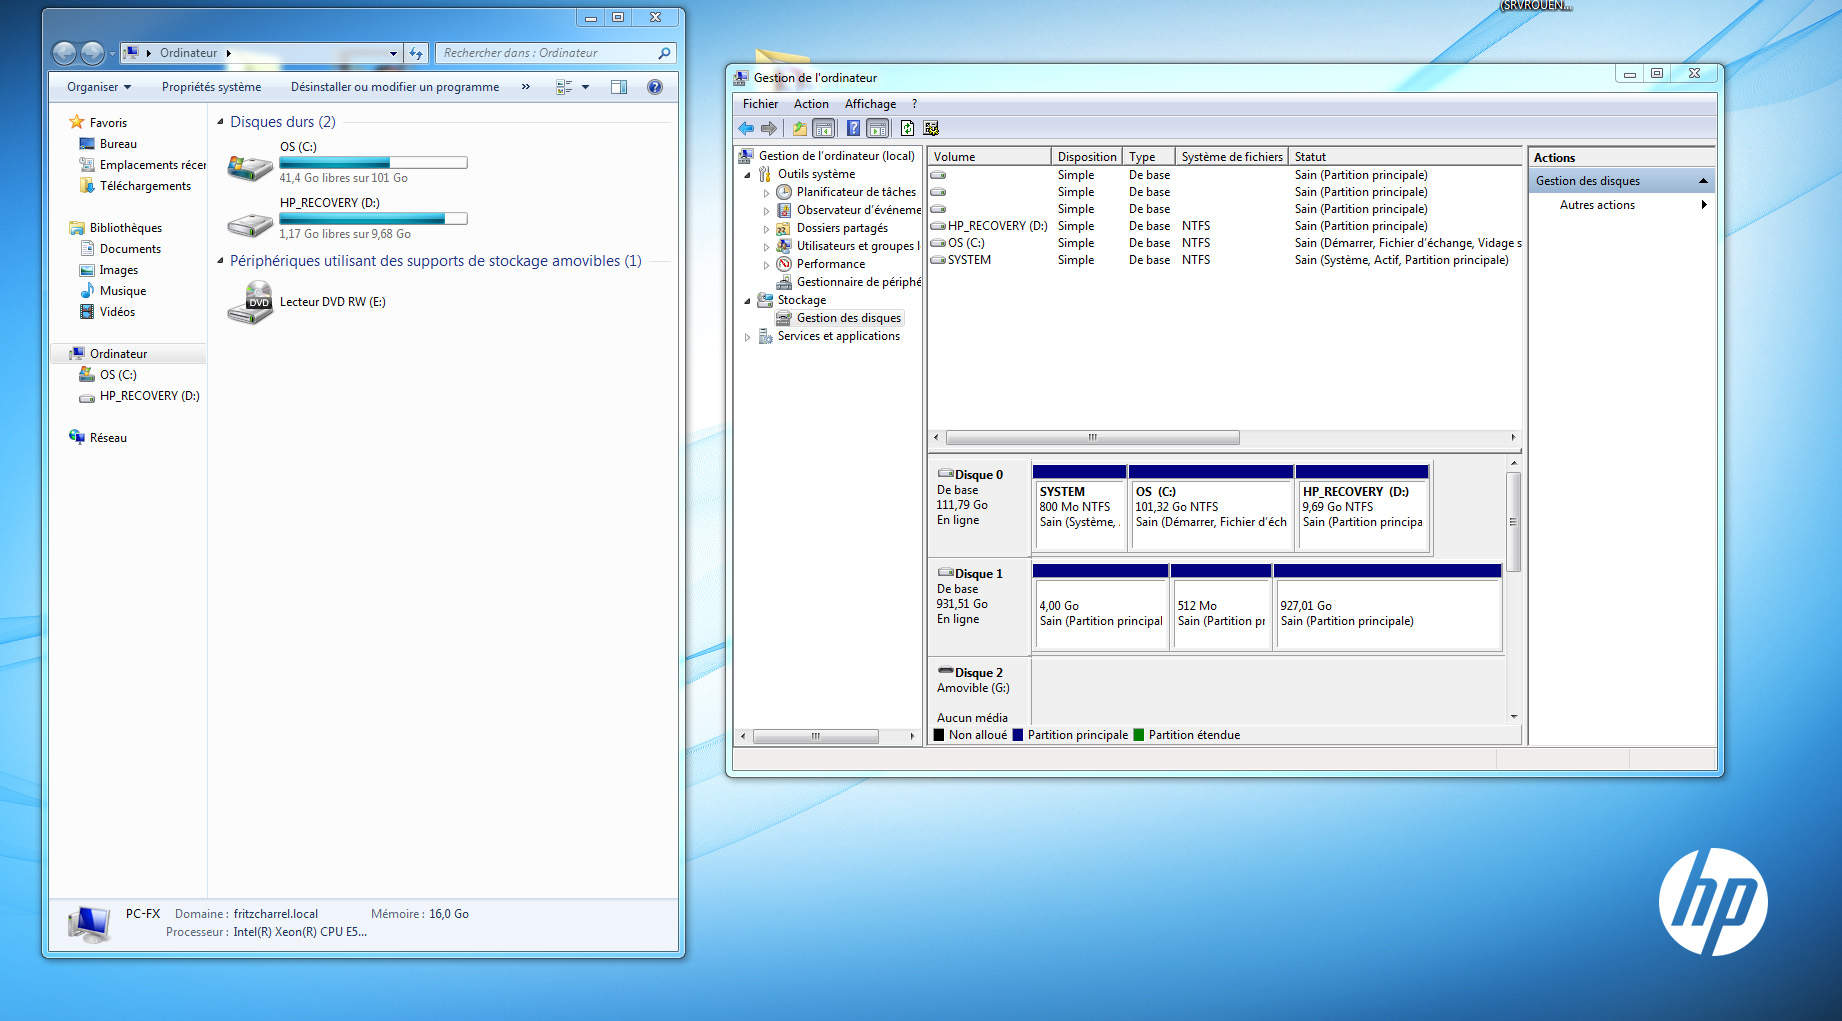Collapse Gestion des disques actions section
This screenshot has height=1021, width=1842.
click(1703, 181)
